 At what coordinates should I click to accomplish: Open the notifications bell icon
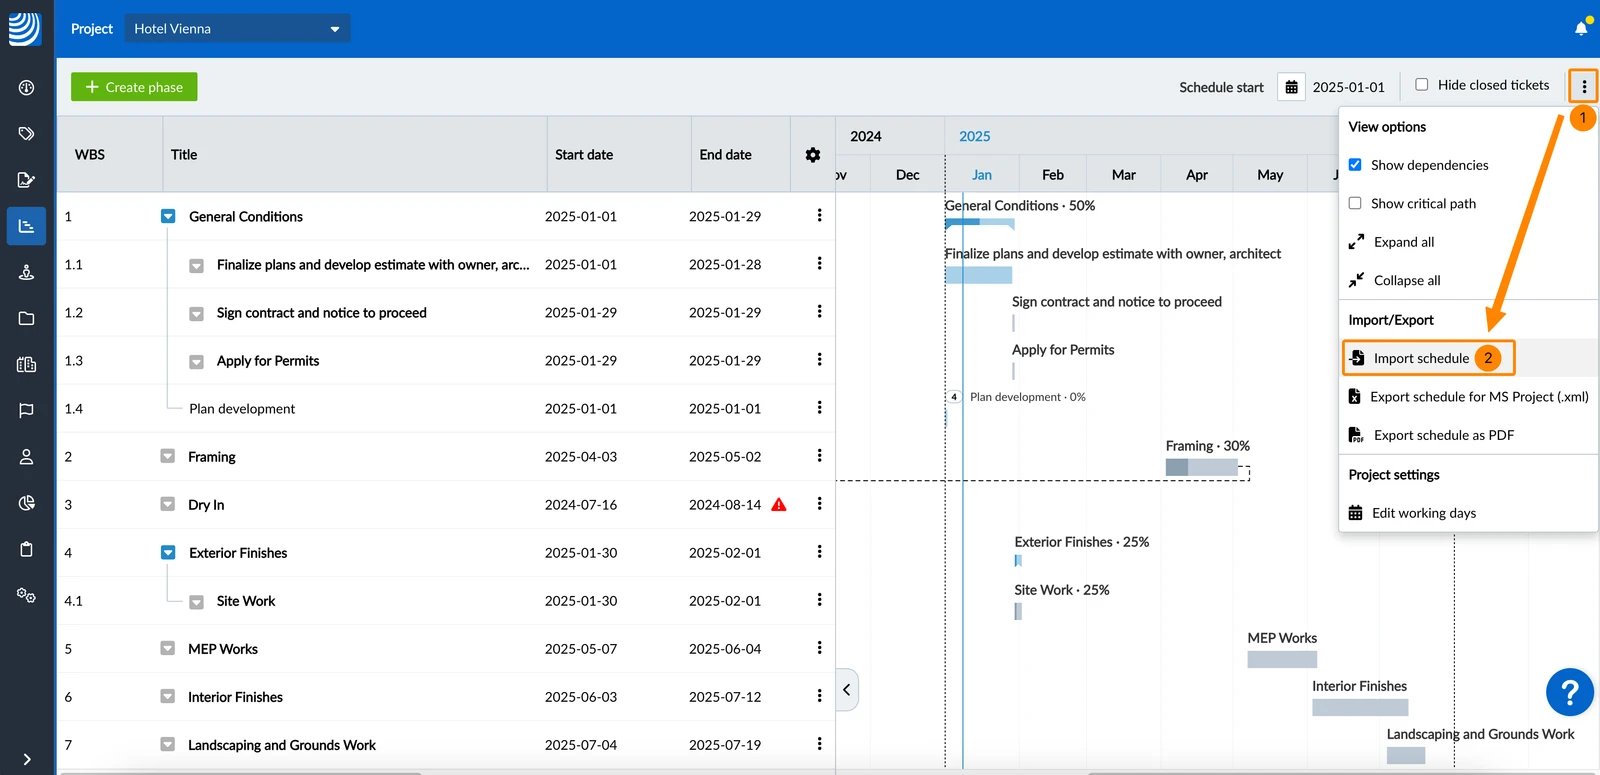click(x=1581, y=28)
